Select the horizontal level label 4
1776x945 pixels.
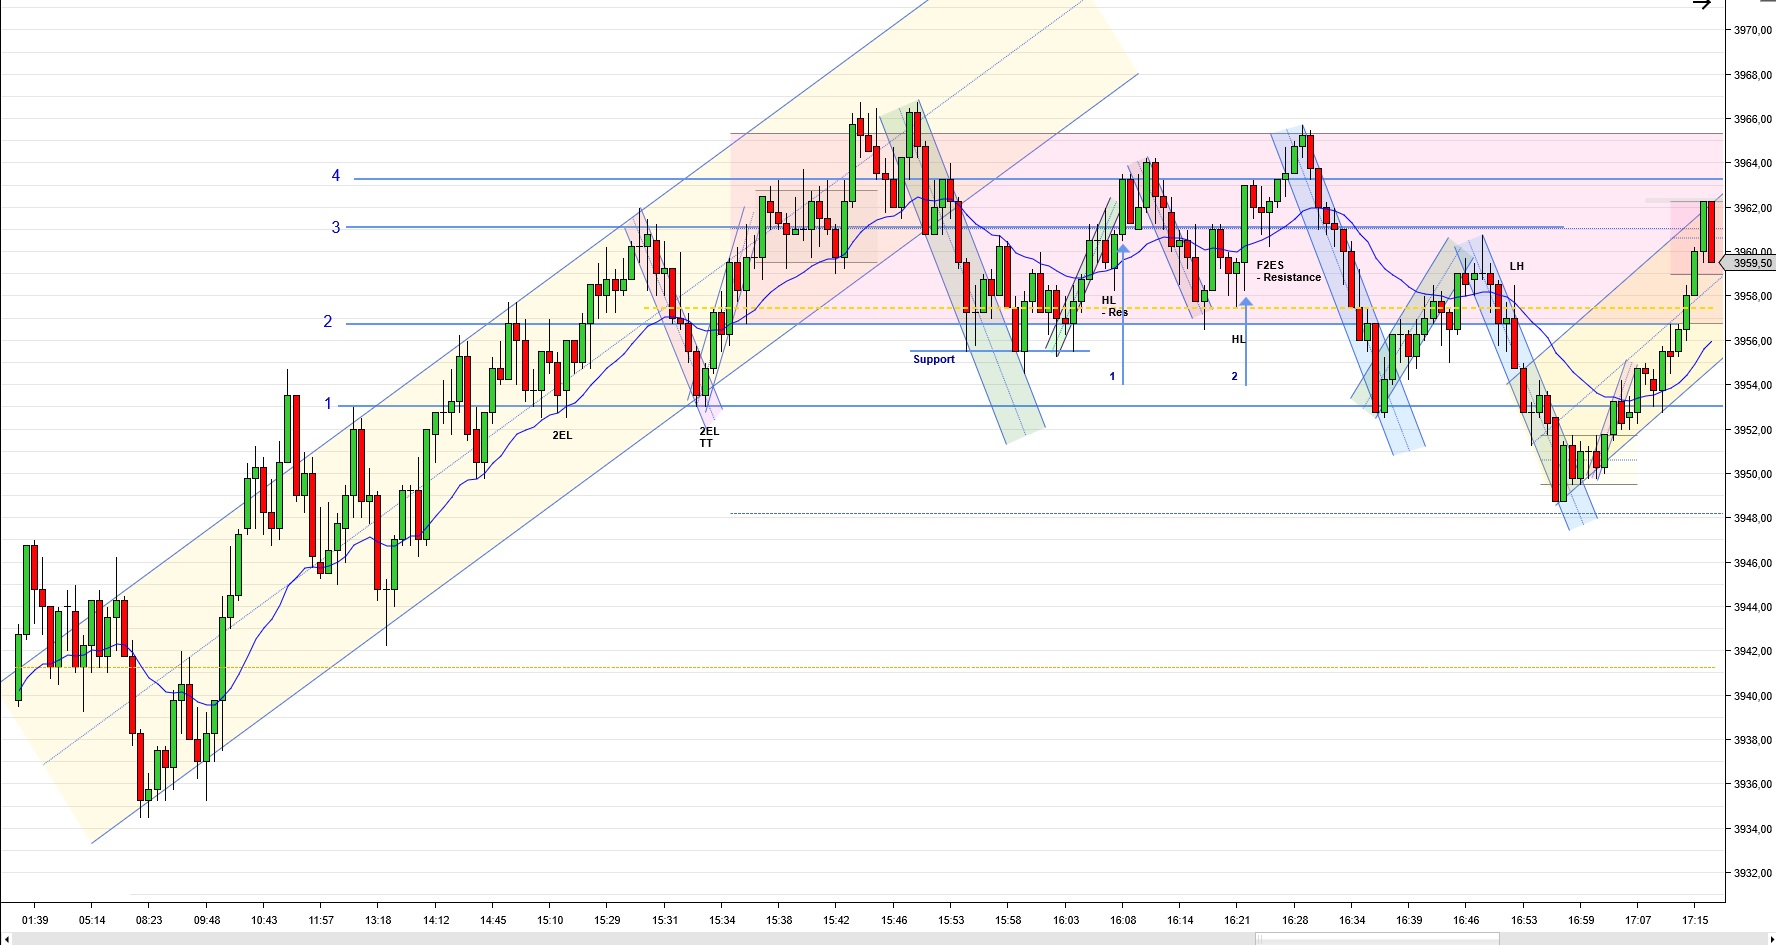pos(336,176)
